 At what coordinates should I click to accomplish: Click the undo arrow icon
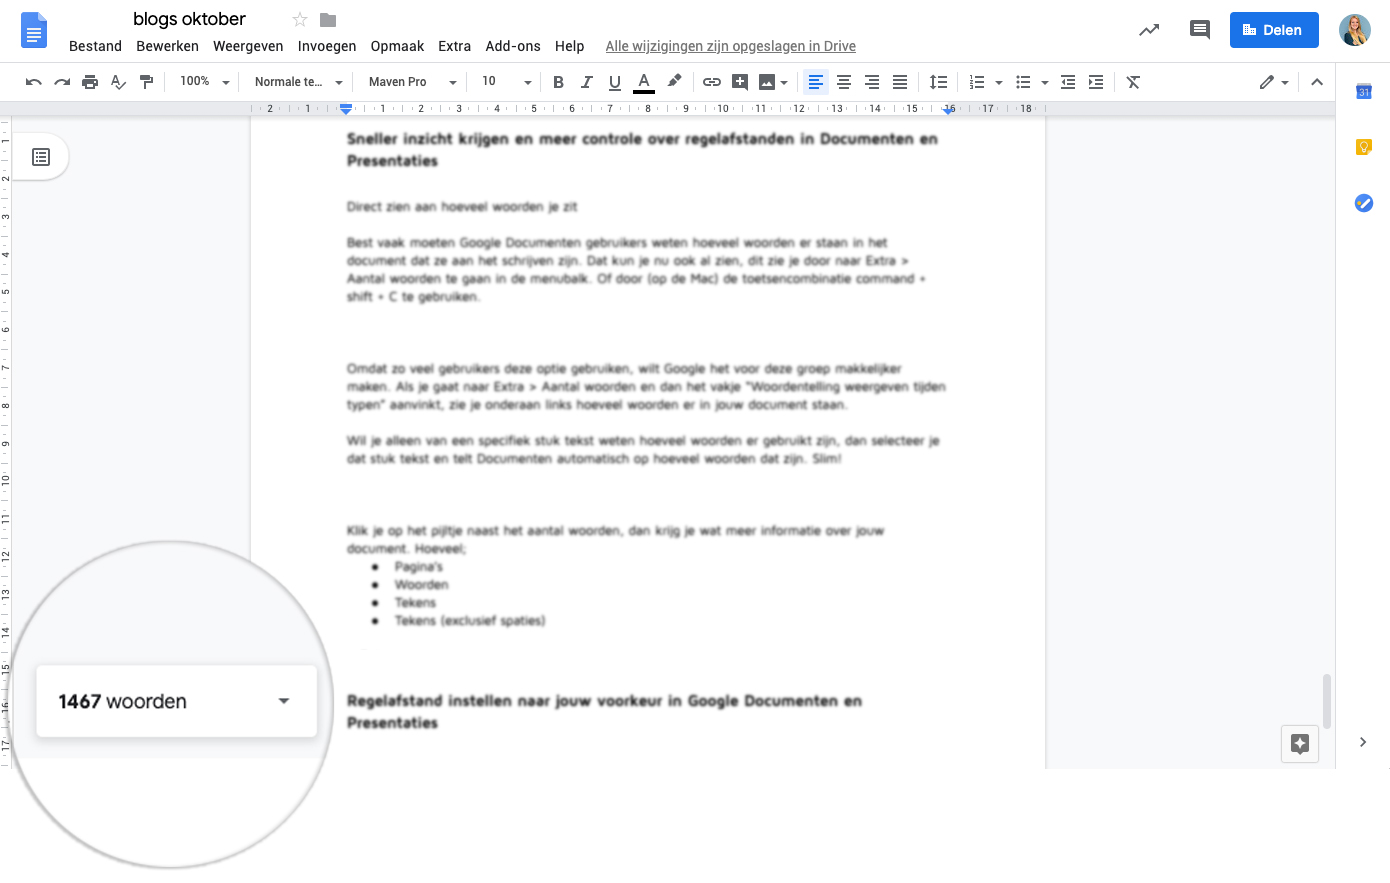[34, 82]
